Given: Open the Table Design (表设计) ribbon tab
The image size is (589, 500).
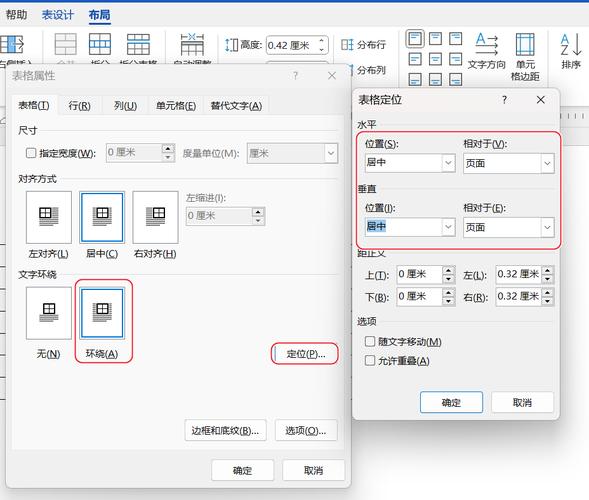Looking at the screenshot, I should click(58, 15).
